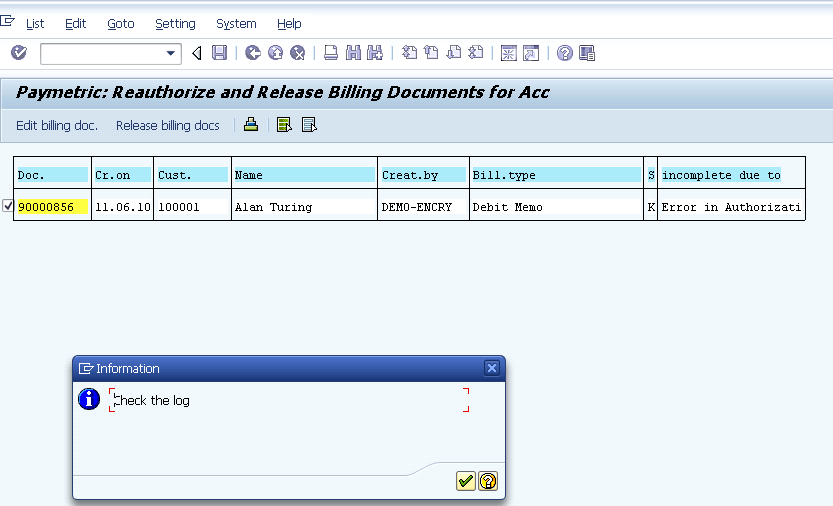Go to Previous Page icon
The height and width of the screenshot is (506, 833).
pyautogui.click(x=431, y=53)
